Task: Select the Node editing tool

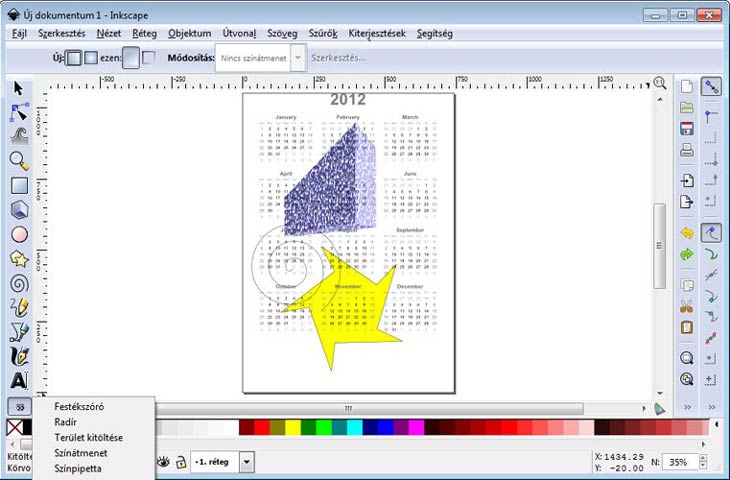Action: tap(19, 113)
